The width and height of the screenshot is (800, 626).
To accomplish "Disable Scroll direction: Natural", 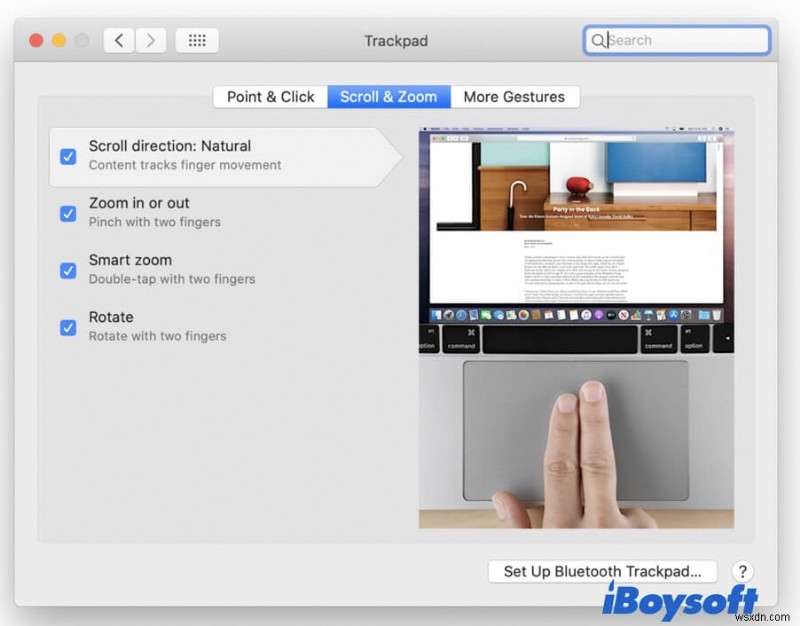I will pos(68,156).
